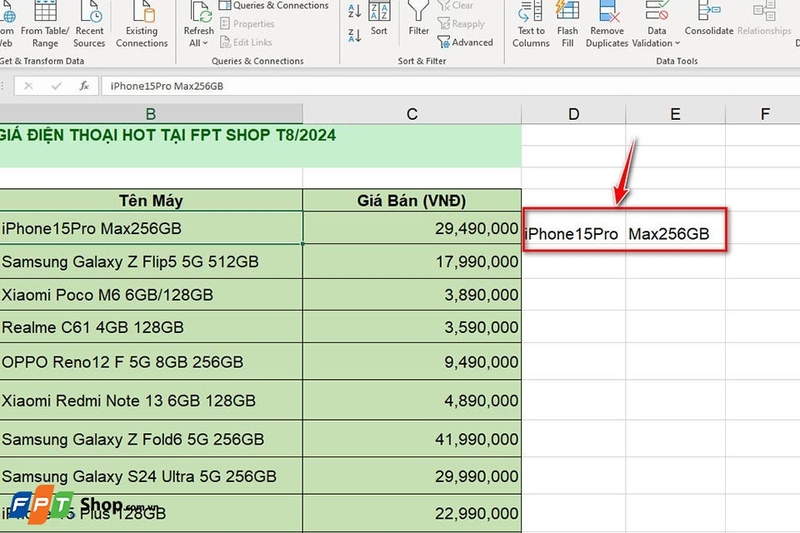Select 'Samsung Galaxy S24 Ultra 5G 256GB' cell
800x533 pixels.
tap(151, 476)
